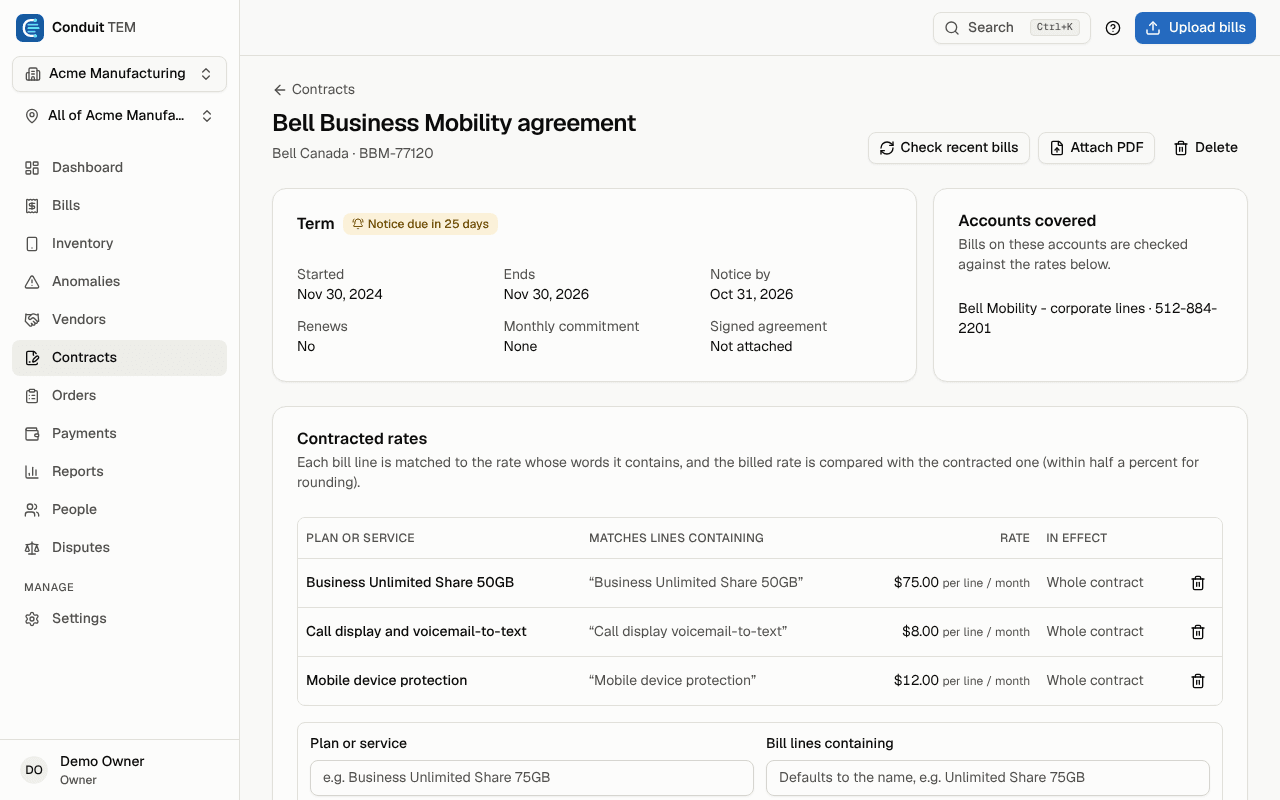Image resolution: width=1280 pixels, height=800 pixels.
Task: Select Contracts in the sidebar
Action: click(x=120, y=358)
